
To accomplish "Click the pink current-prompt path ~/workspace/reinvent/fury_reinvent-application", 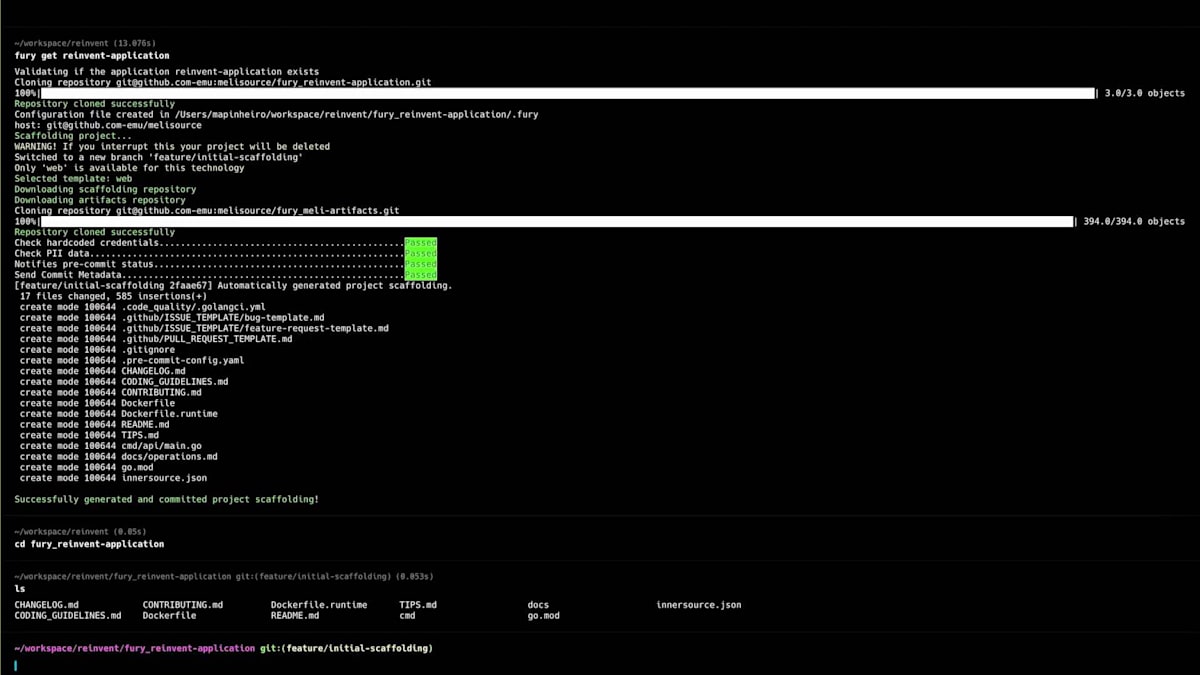I will (x=134, y=649).
